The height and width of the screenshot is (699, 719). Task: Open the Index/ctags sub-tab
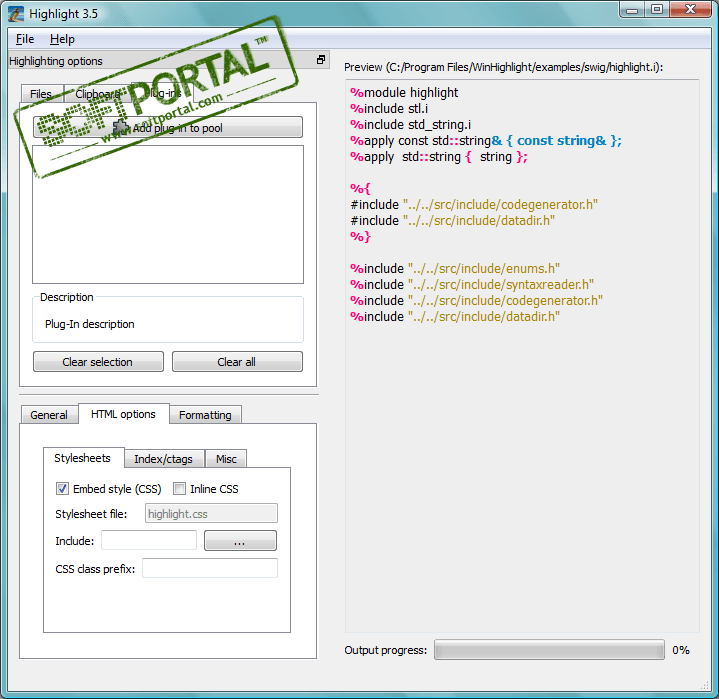coord(164,459)
